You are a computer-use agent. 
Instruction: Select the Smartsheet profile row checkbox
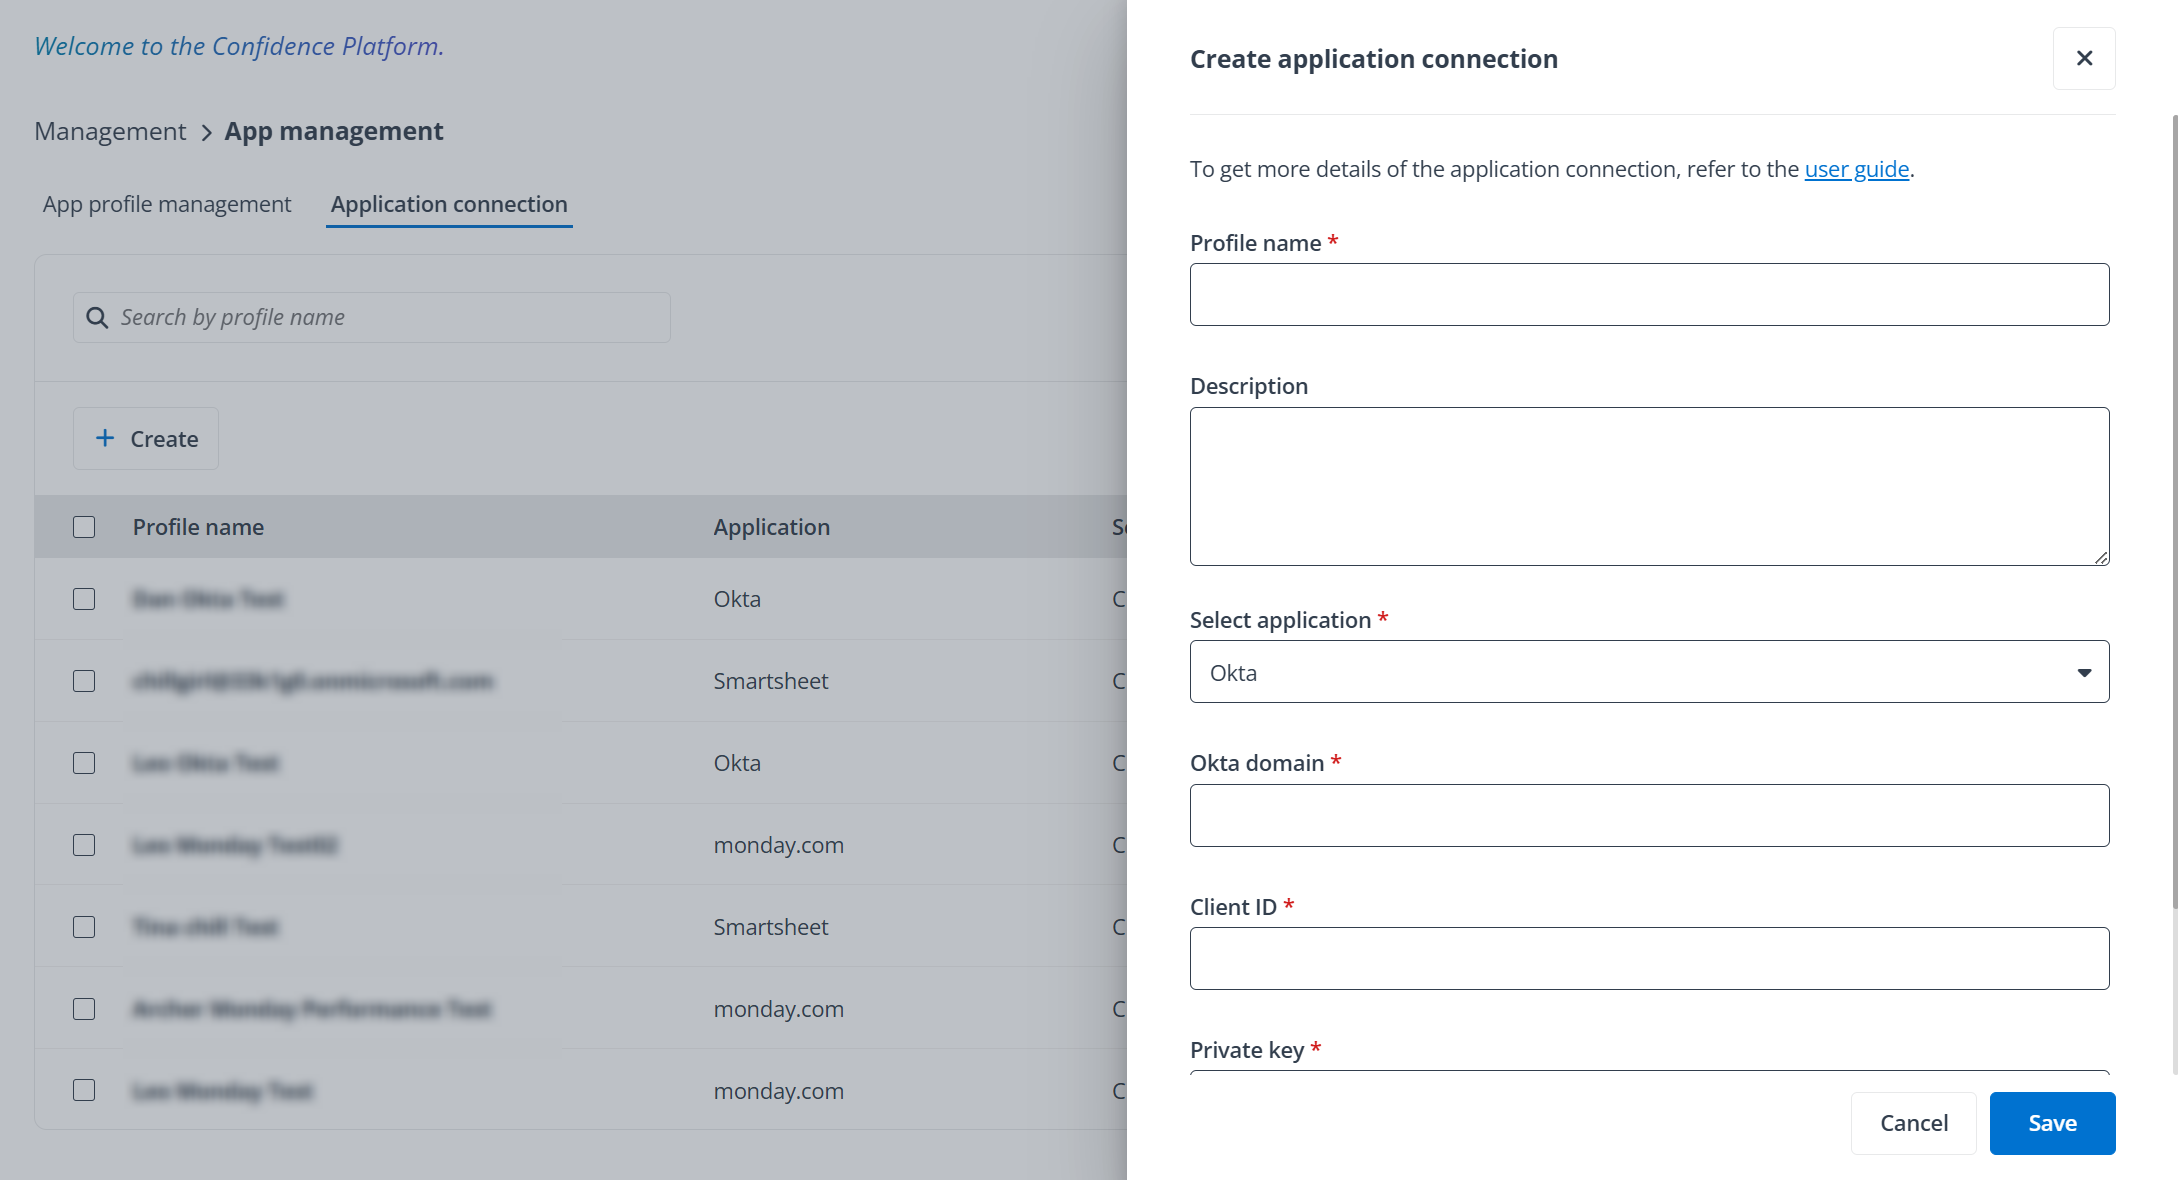point(83,680)
